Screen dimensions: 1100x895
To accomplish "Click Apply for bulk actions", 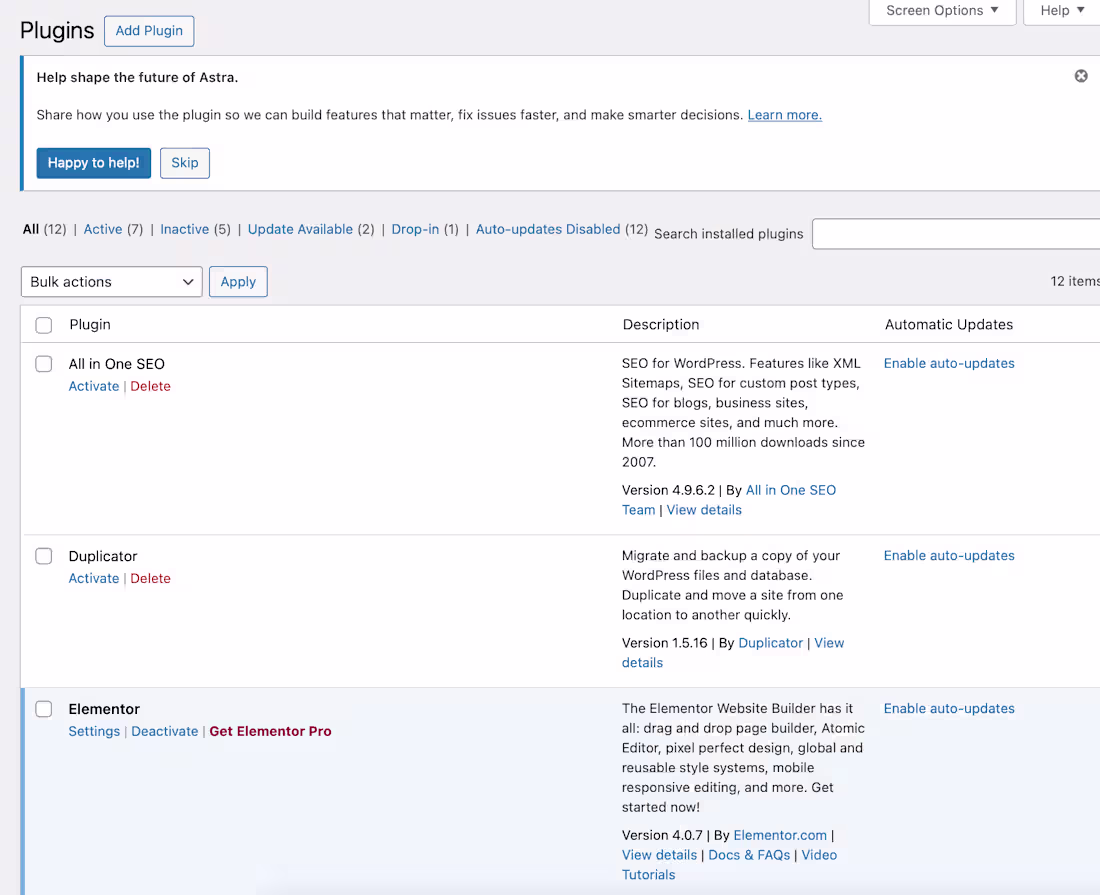I will point(238,281).
